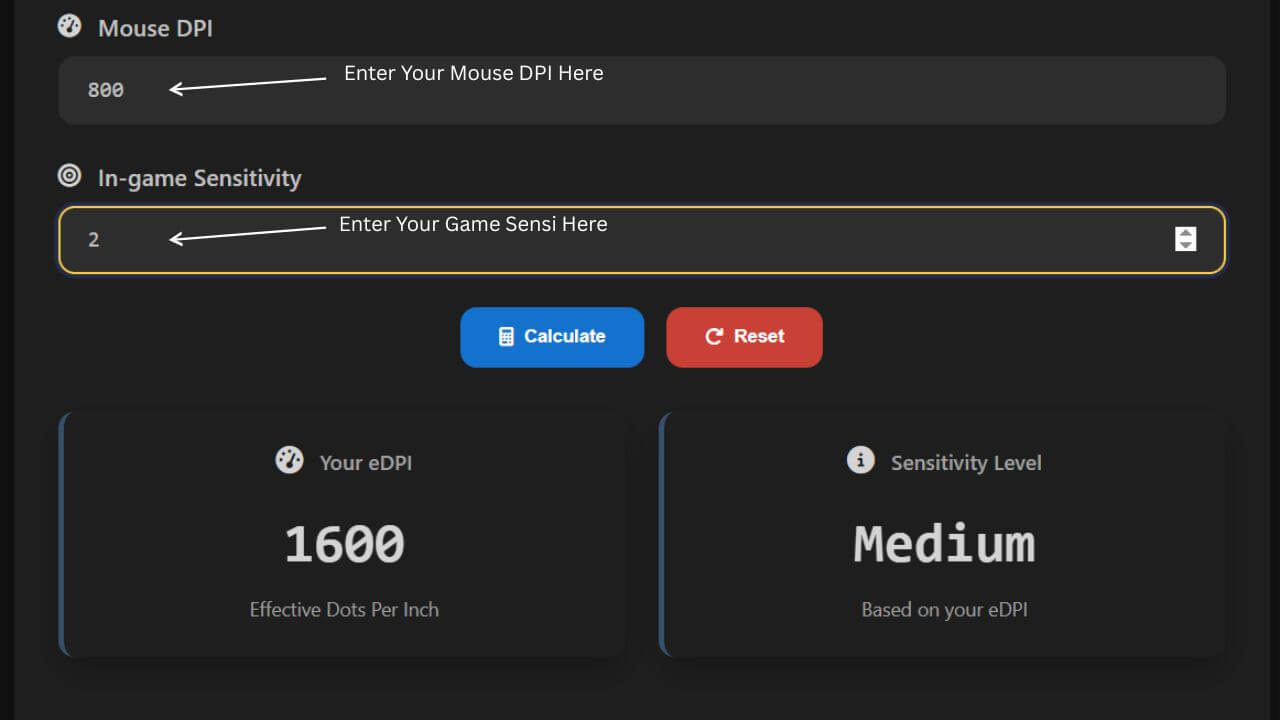The image size is (1280, 720).
Task: Click the circular refresh icon in the Reset button
Action: 712,336
